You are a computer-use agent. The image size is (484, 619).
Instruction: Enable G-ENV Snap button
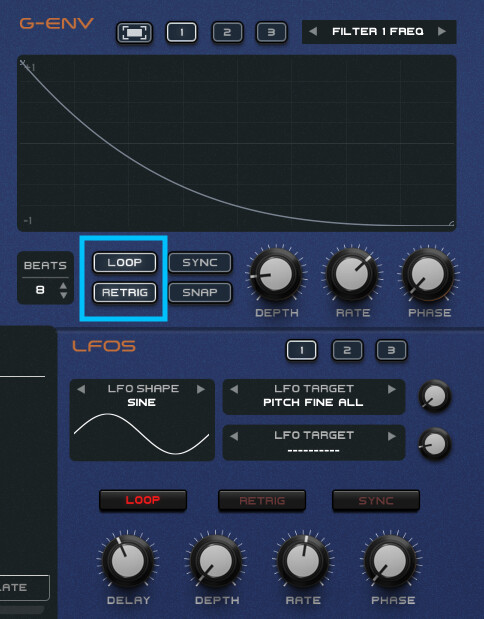200,293
